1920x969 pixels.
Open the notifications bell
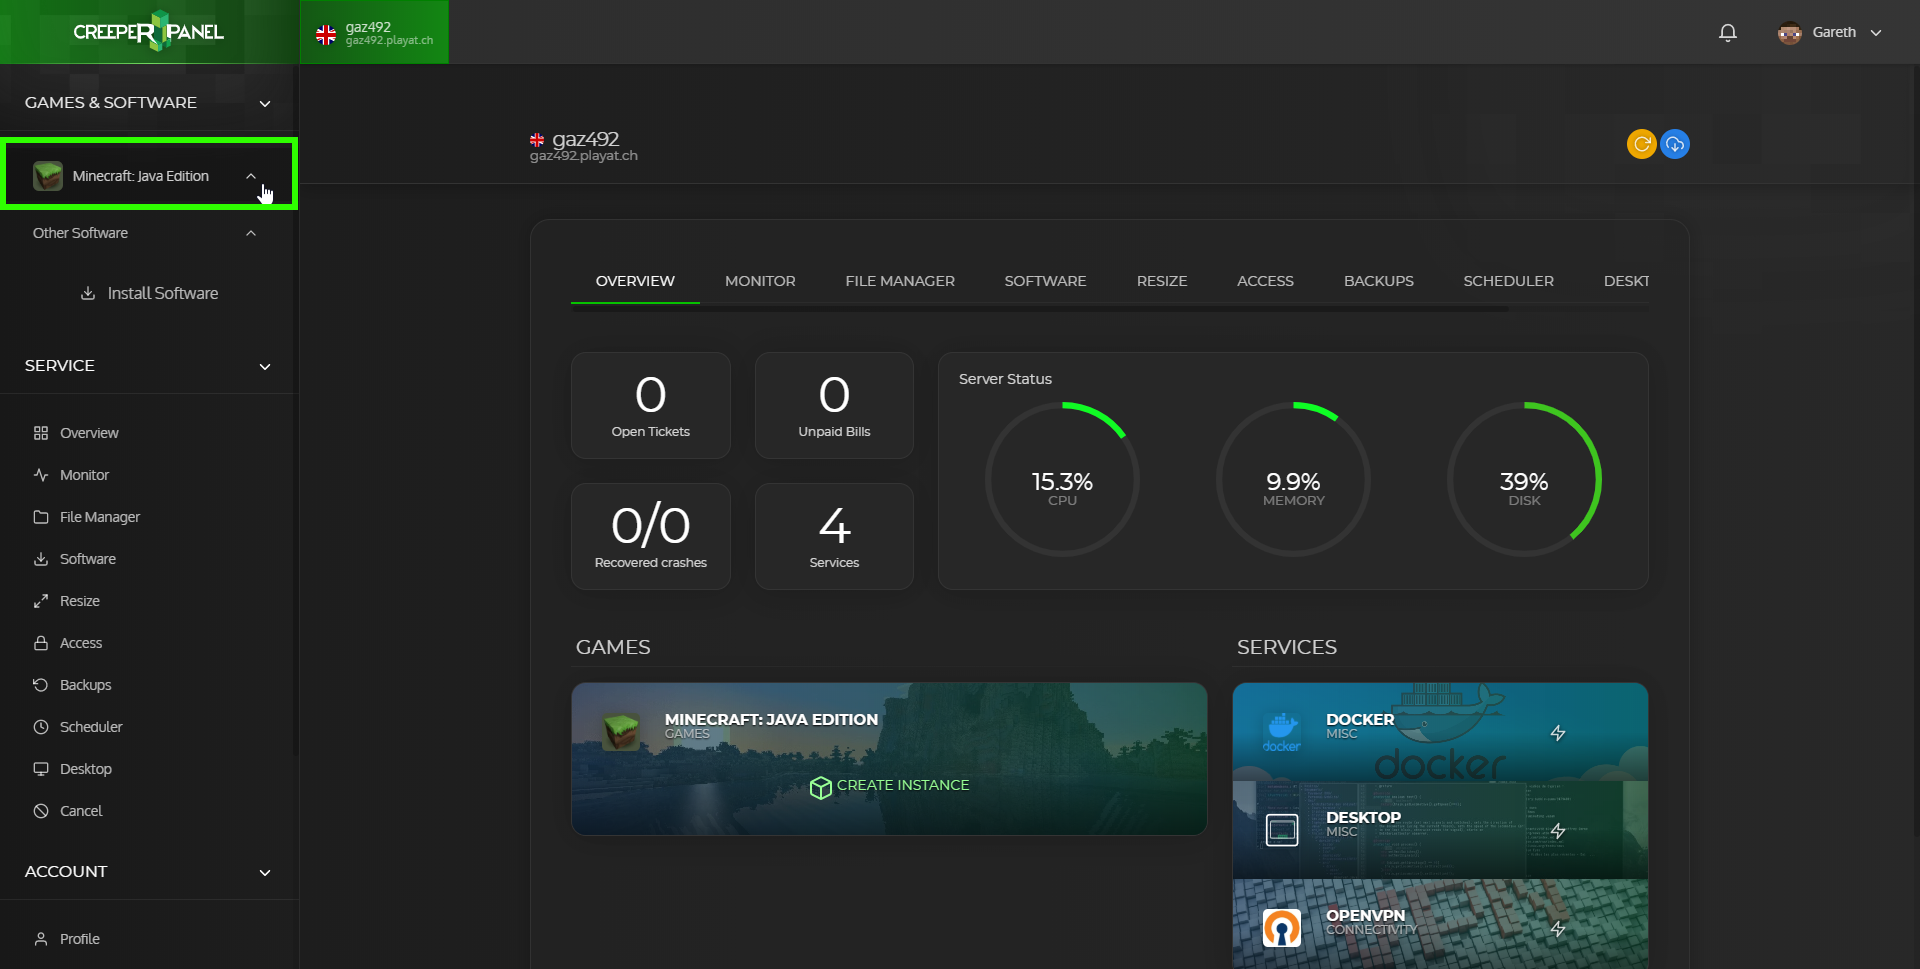(1727, 32)
